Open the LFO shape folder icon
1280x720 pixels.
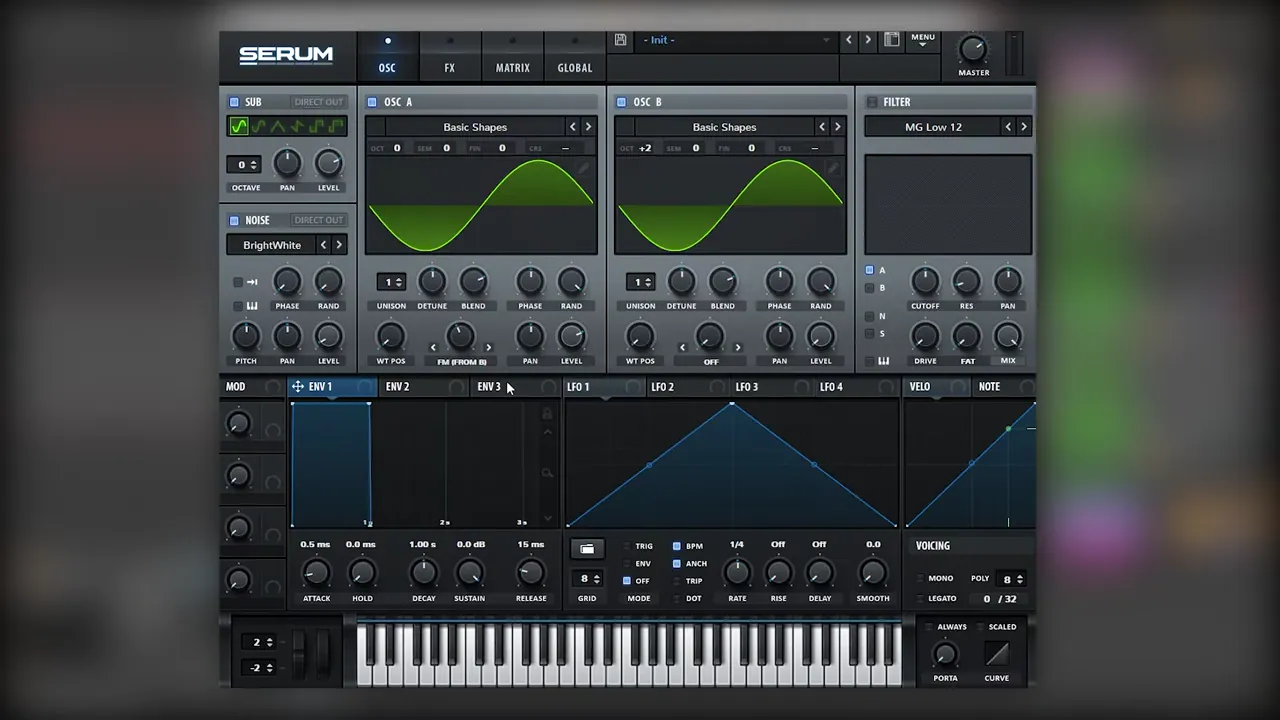587,549
